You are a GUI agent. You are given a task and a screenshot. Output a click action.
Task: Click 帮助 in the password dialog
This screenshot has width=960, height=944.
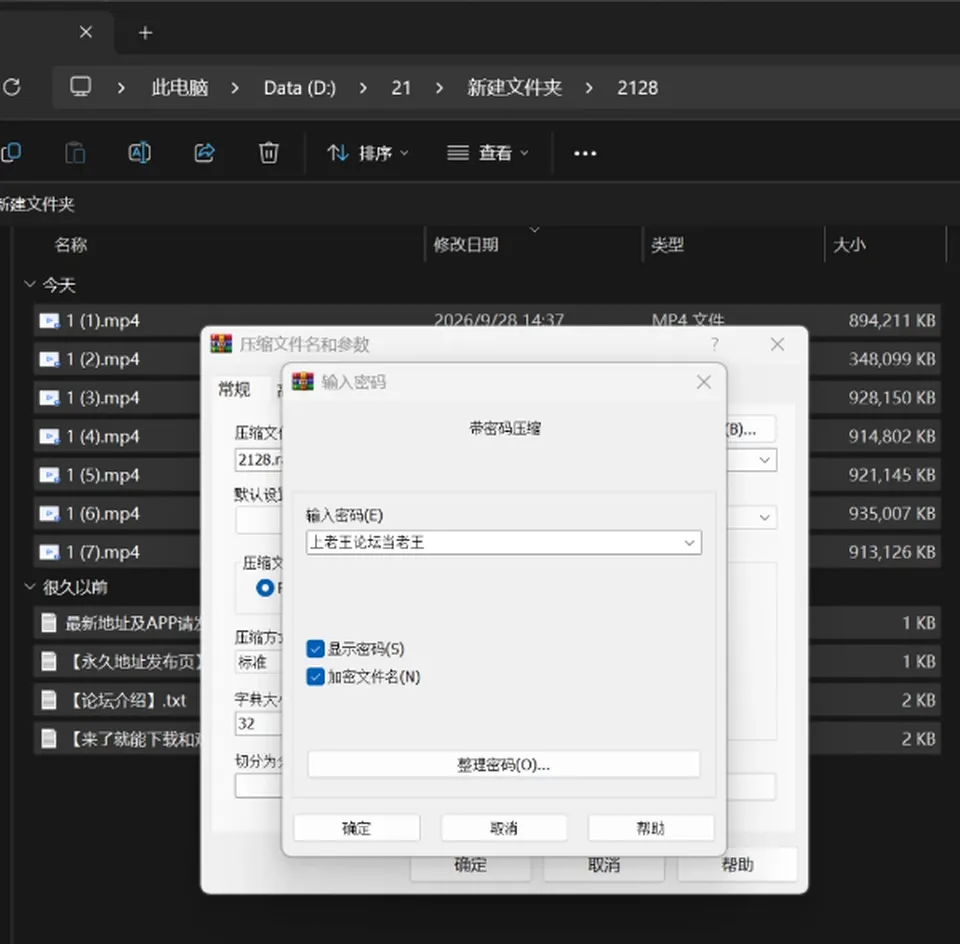651,828
